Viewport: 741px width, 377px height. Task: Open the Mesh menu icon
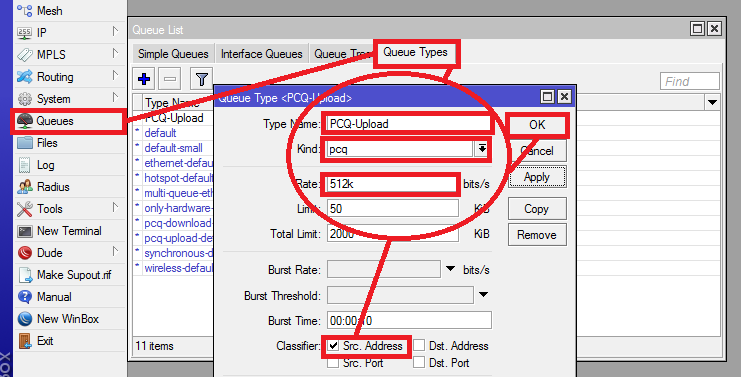25,10
